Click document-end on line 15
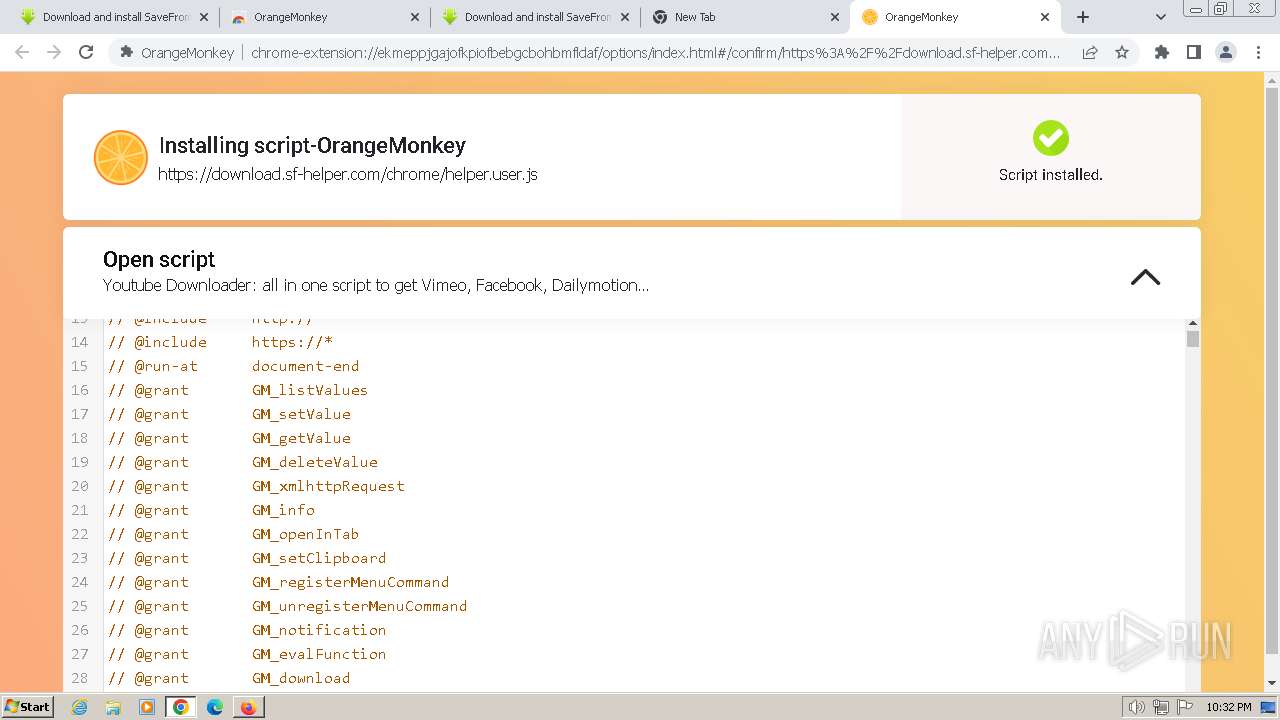This screenshot has width=1280, height=720. 305,366
